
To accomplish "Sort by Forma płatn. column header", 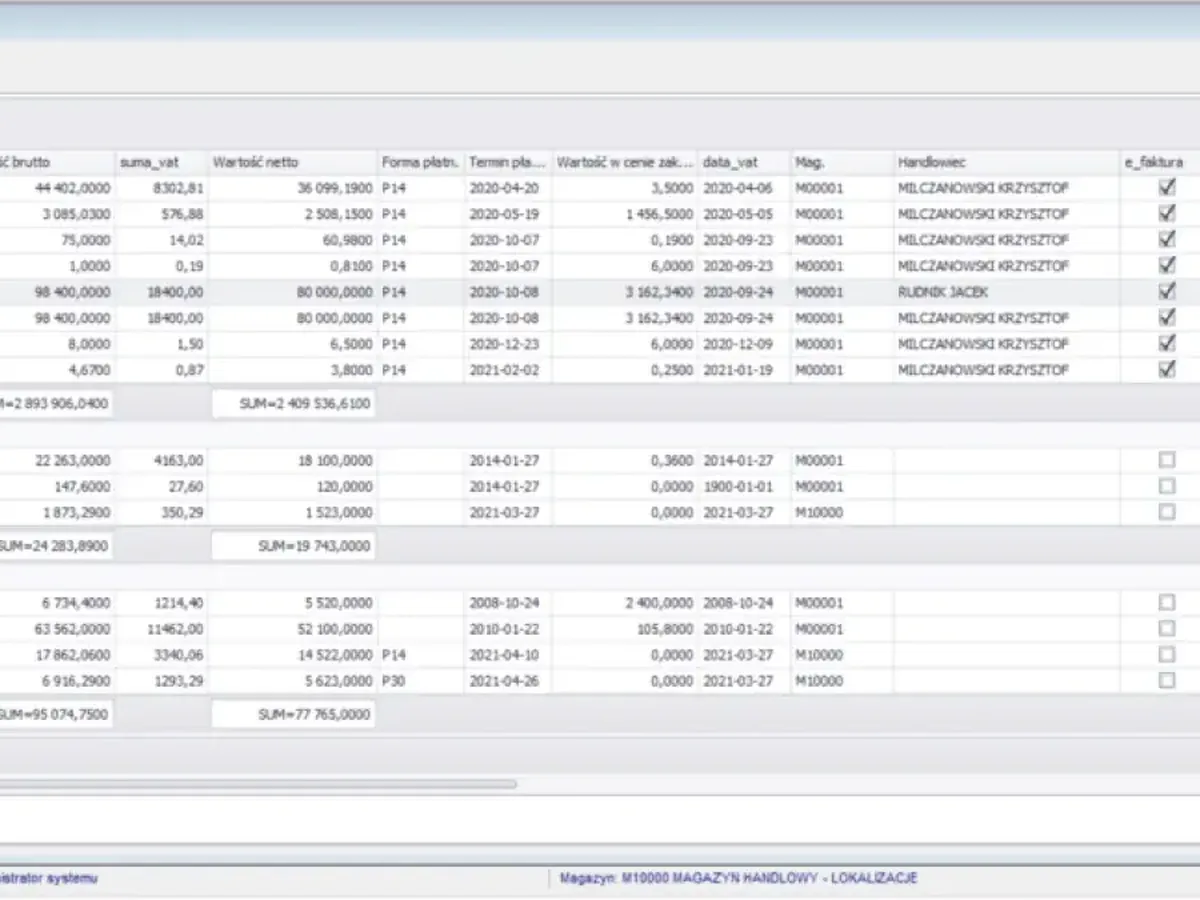I will point(421,162).
